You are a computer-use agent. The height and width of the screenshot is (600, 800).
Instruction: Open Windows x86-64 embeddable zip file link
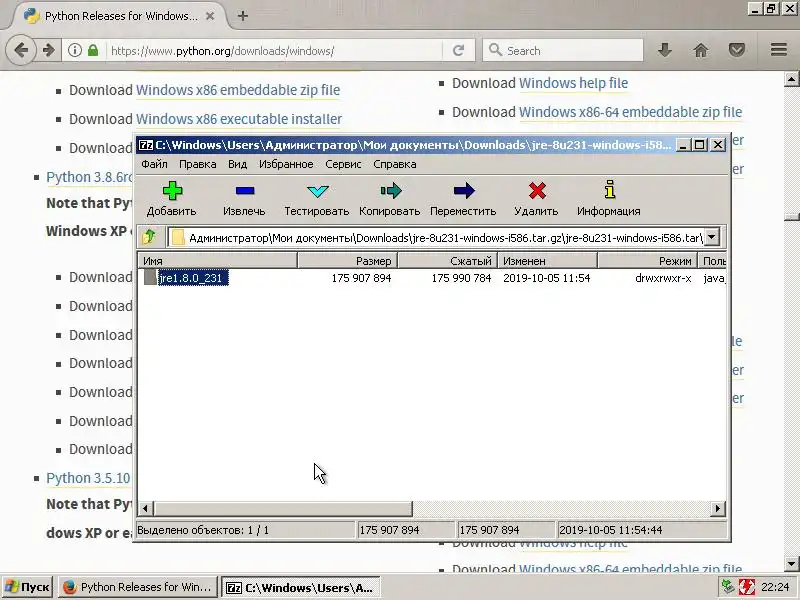pos(630,112)
